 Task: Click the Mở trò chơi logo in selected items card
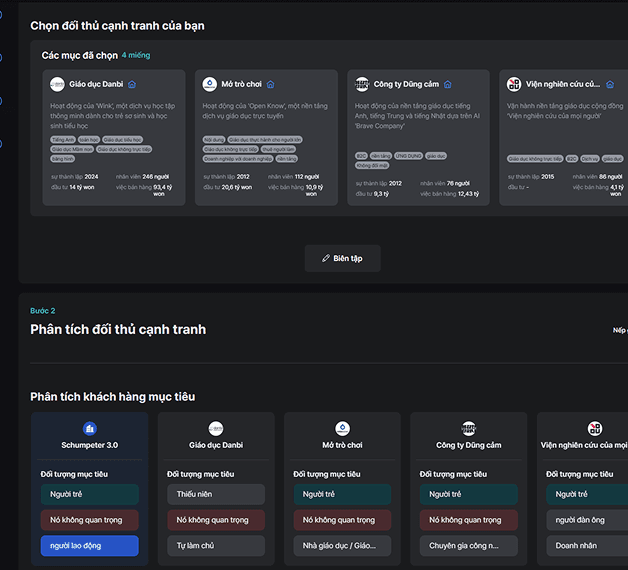point(209,84)
